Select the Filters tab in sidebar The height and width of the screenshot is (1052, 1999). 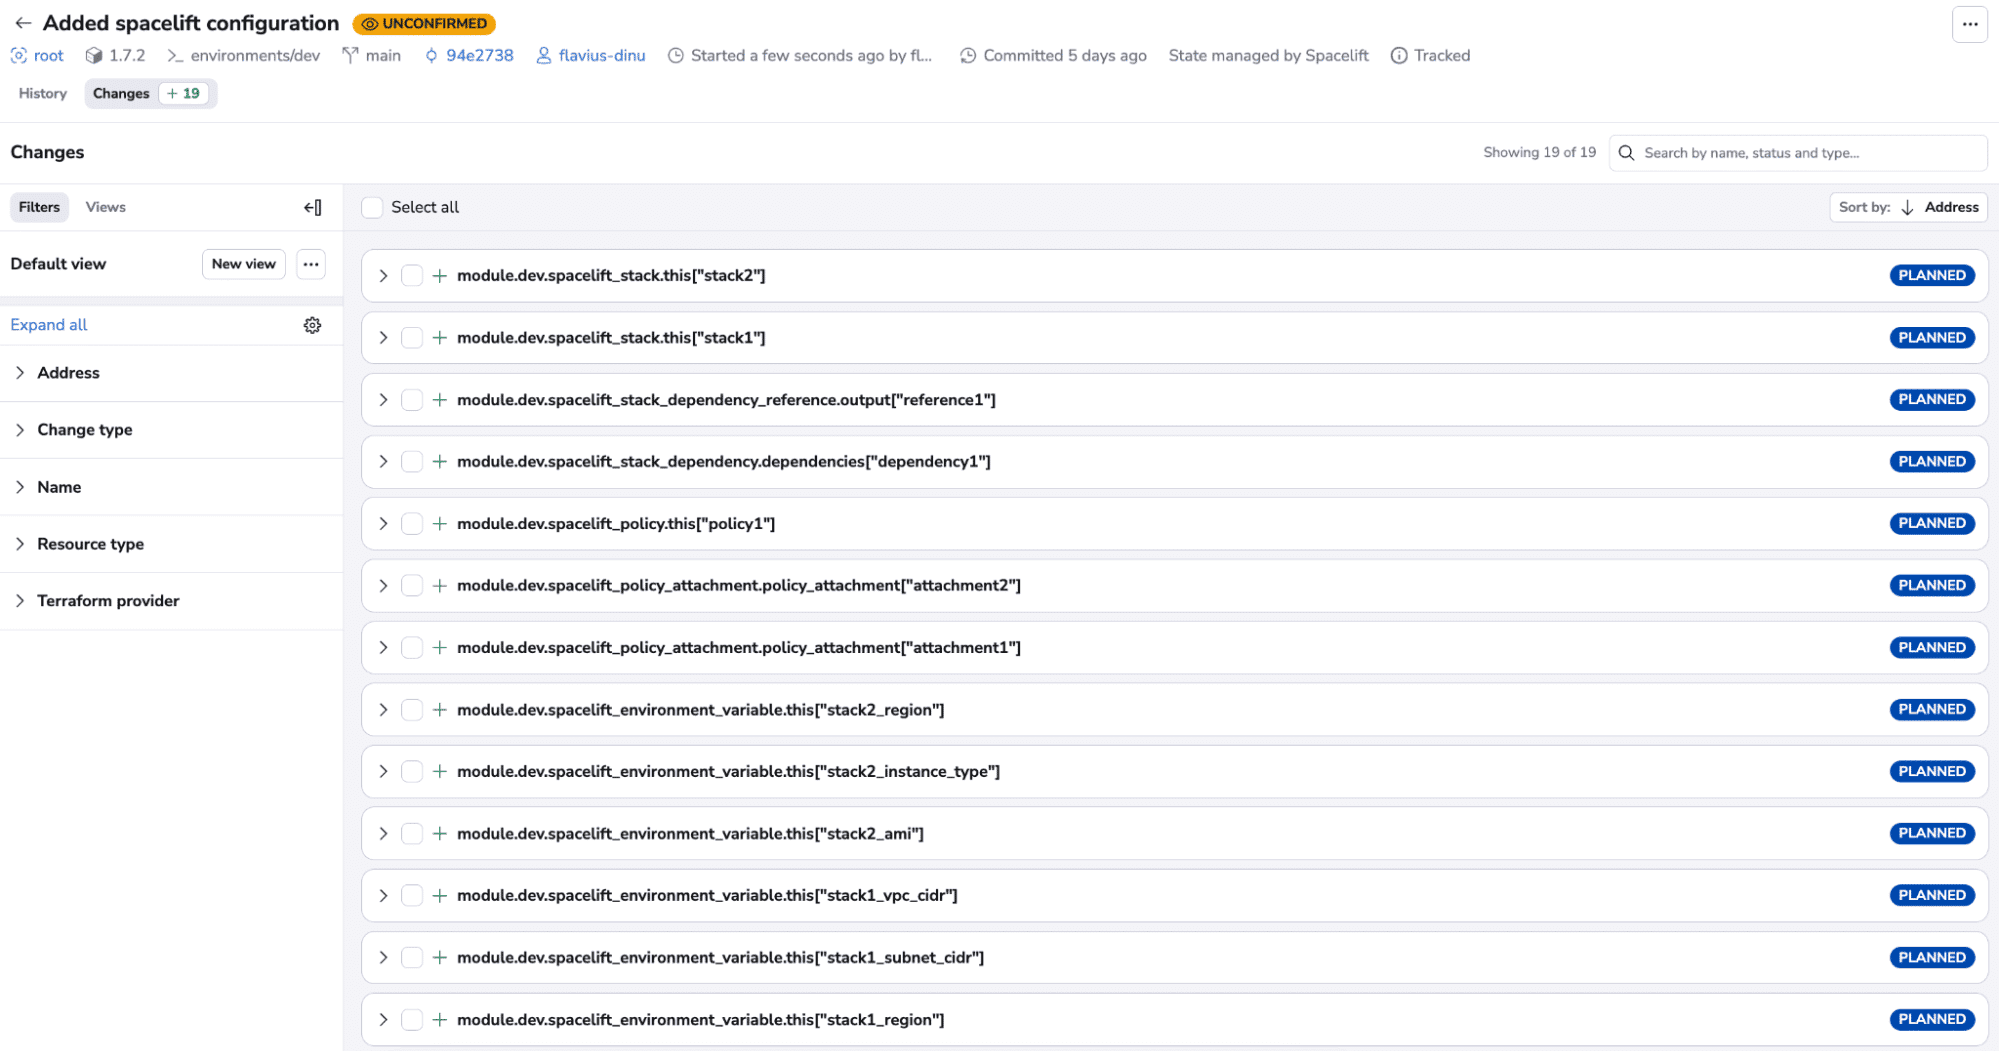click(x=39, y=207)
